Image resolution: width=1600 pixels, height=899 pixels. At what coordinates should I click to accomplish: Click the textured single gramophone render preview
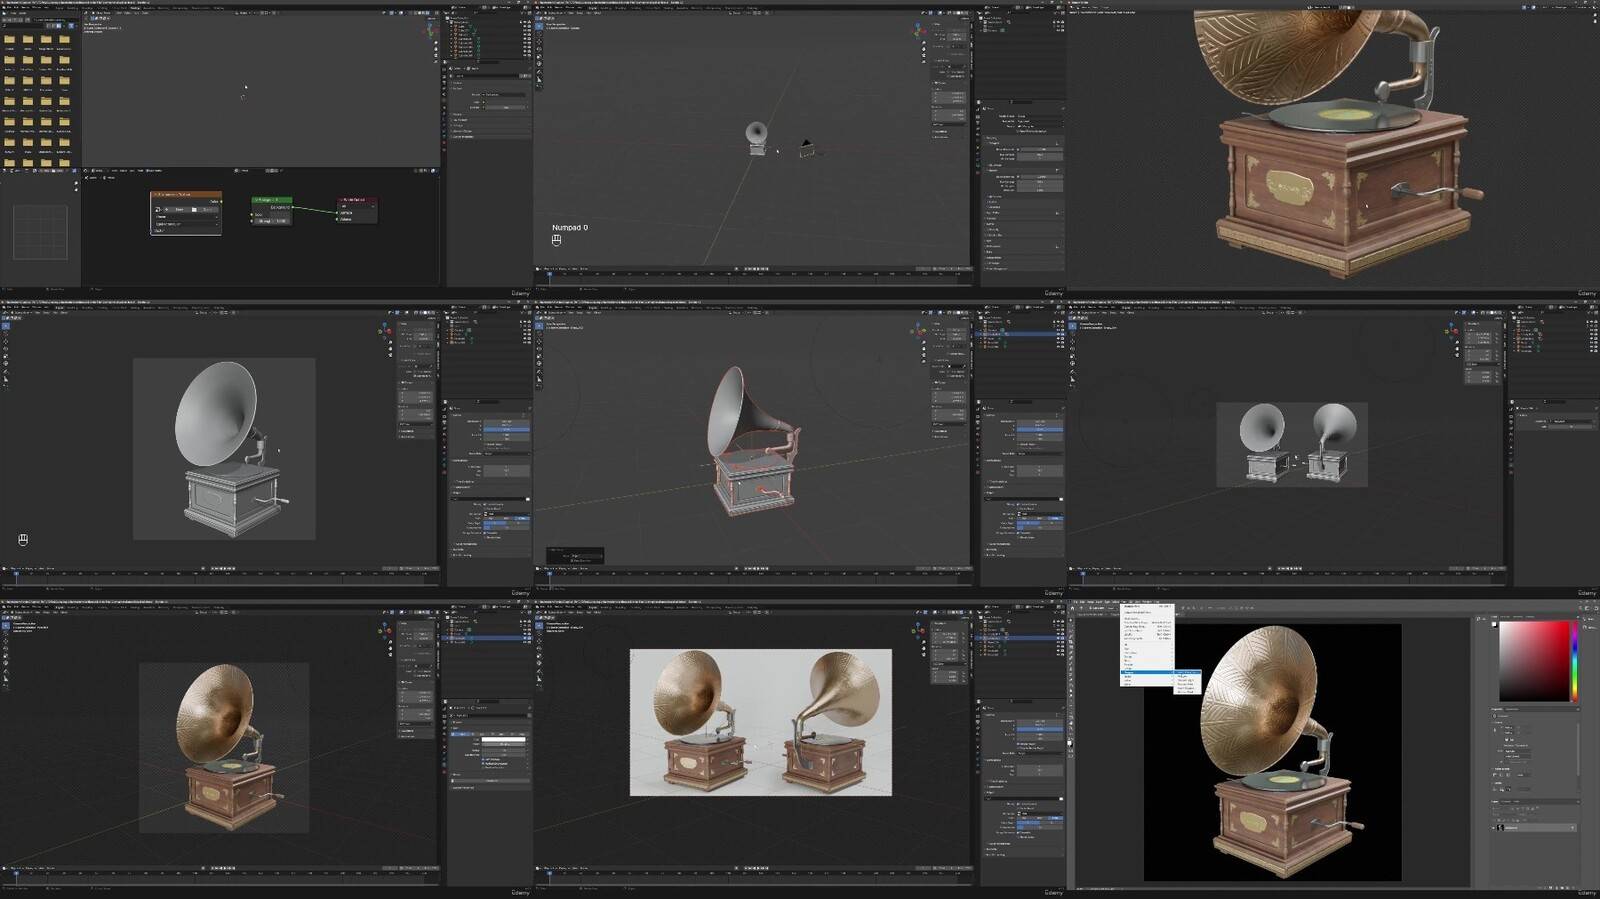224,748
